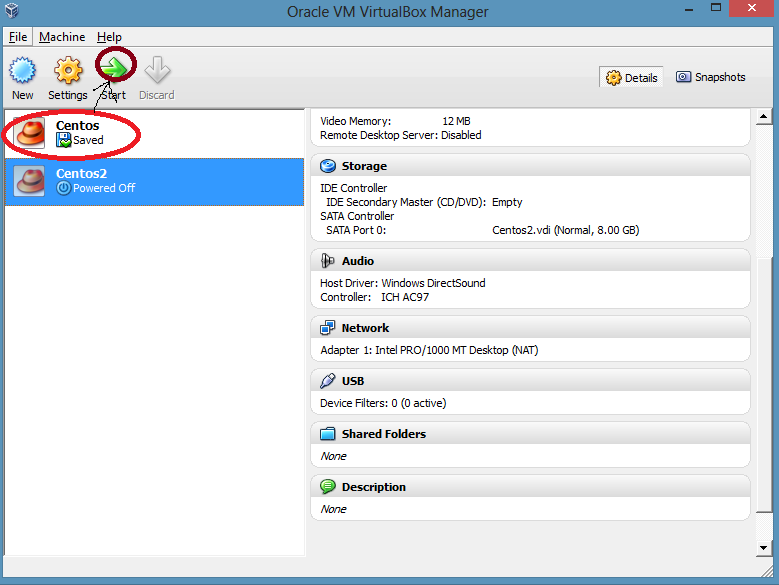Click the Centos2 VM hat icon

pos(29,181)
